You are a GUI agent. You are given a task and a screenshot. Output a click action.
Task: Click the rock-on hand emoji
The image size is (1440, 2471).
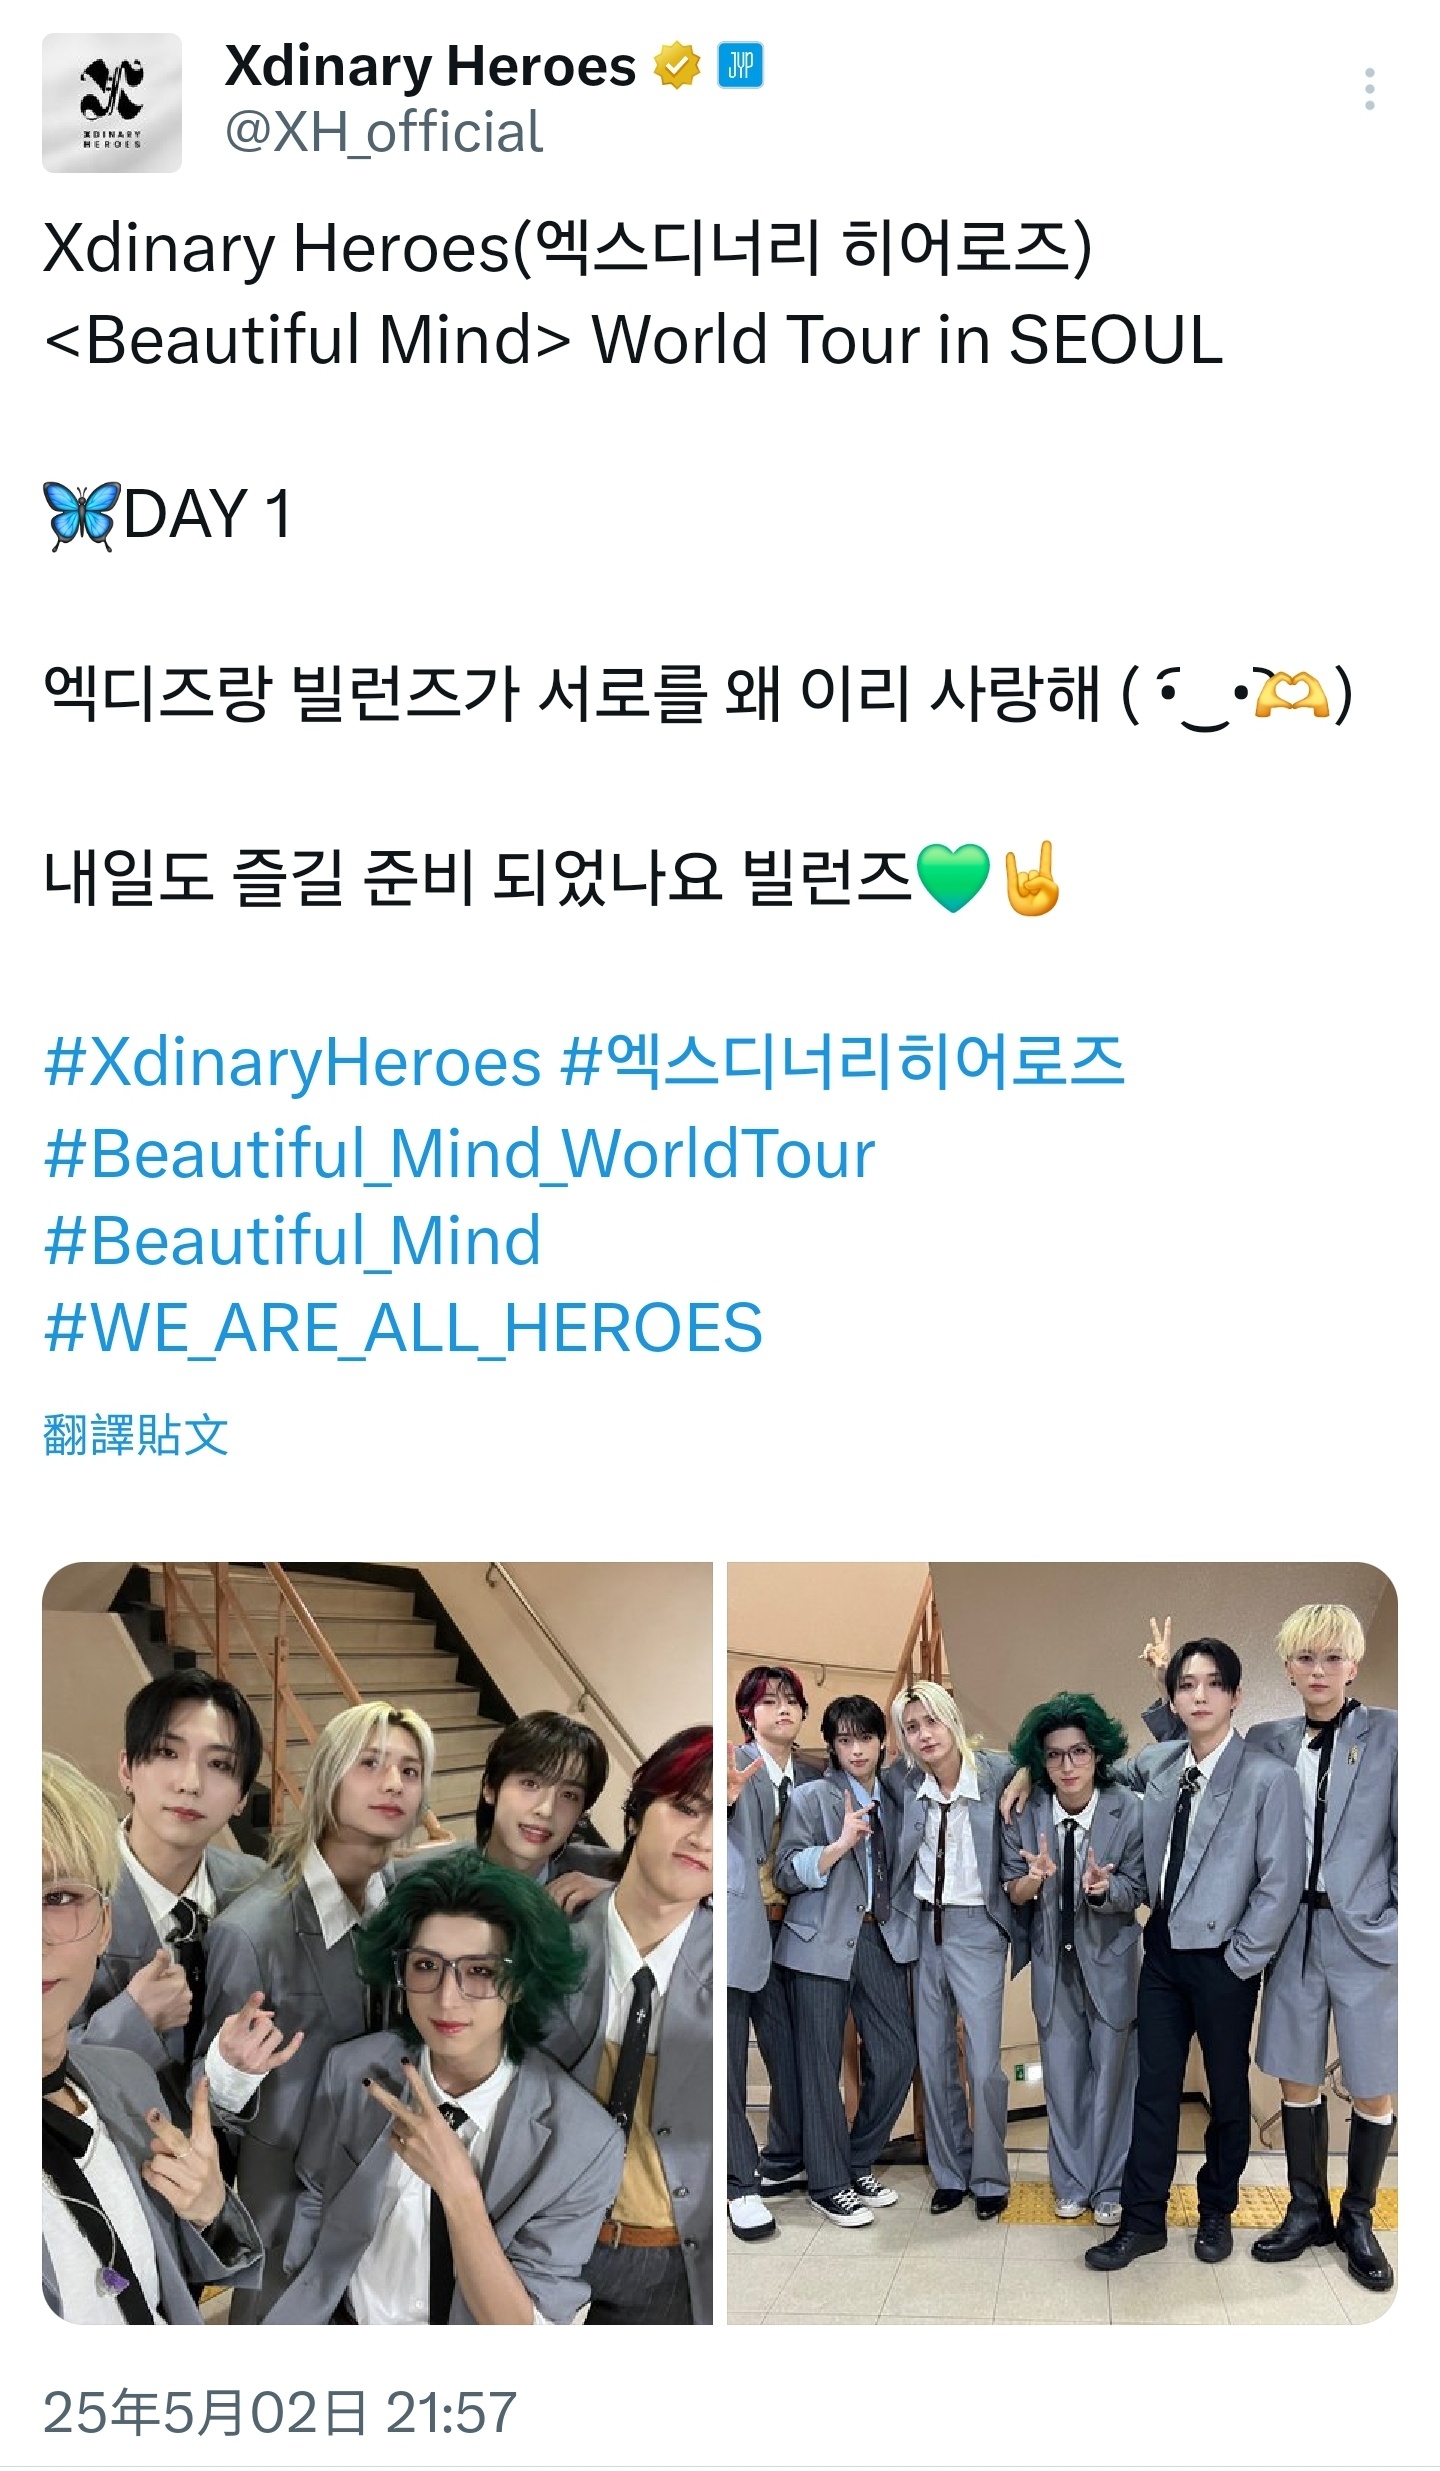(x=1031, y=877)
